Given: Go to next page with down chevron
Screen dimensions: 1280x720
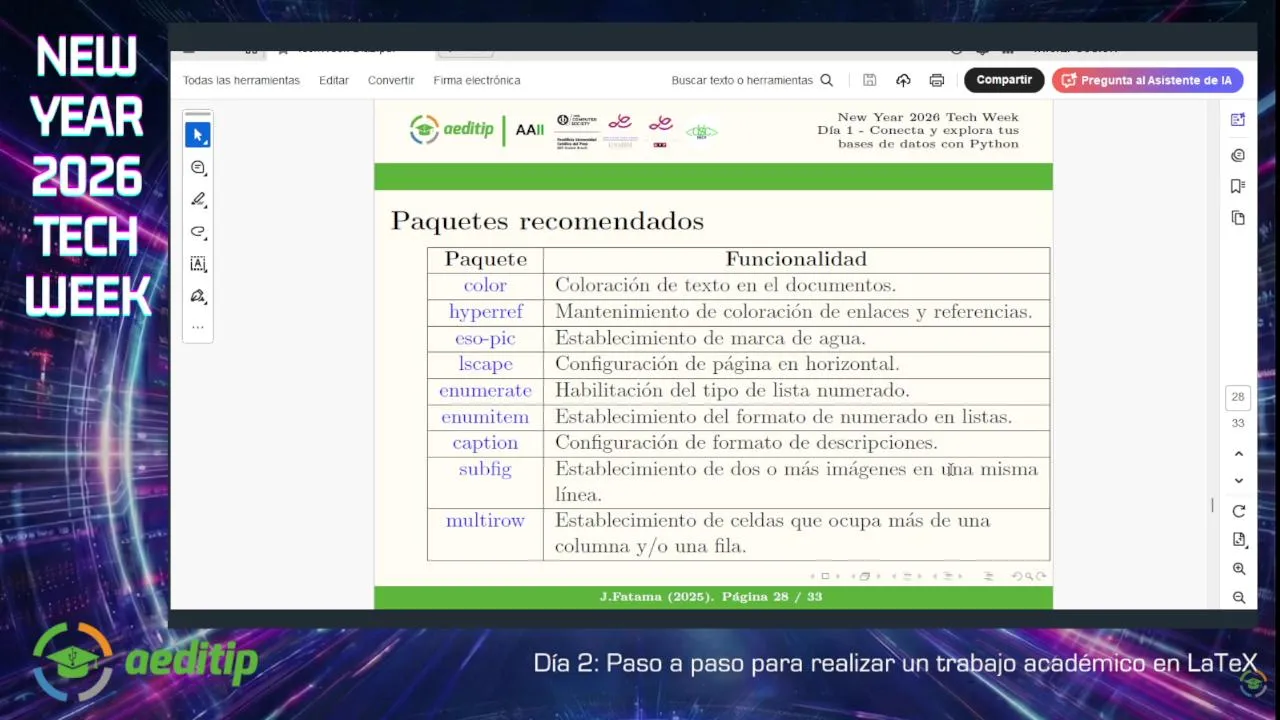Looking at the screenshot, I should click(1238, 481).
